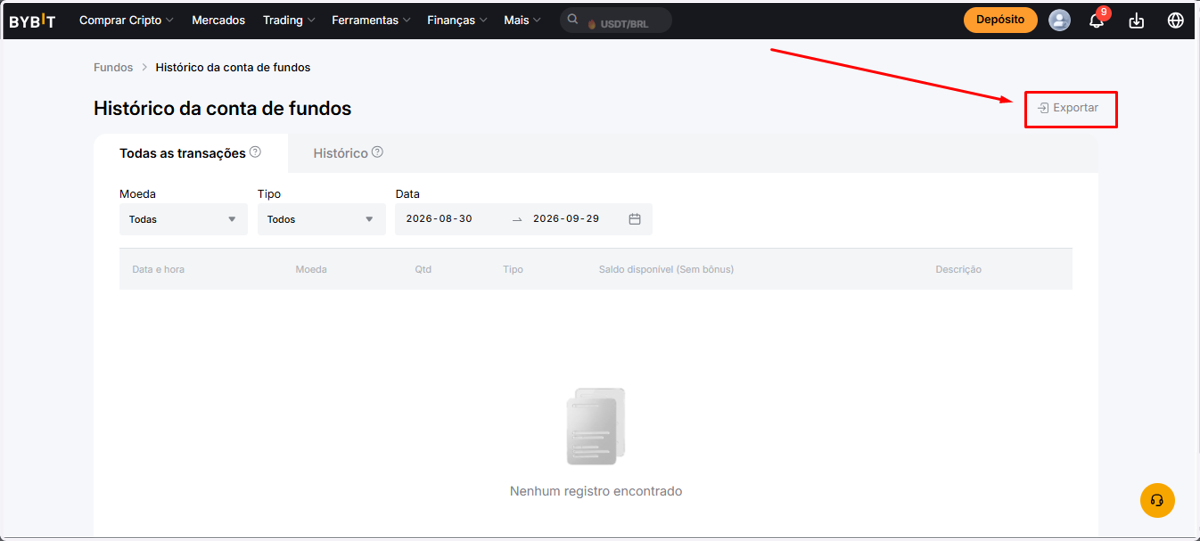This screenshot has height=541, width=1200.
Task: Click Histórico da conta de fundos breadcrumb text
Action: click(233, 68)
